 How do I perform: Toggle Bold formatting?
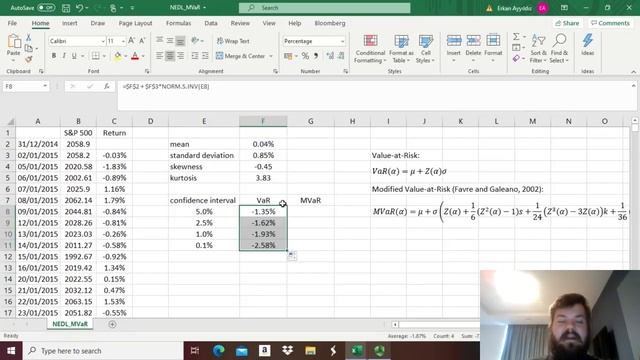pyautogui.click(x=53, y=56)
